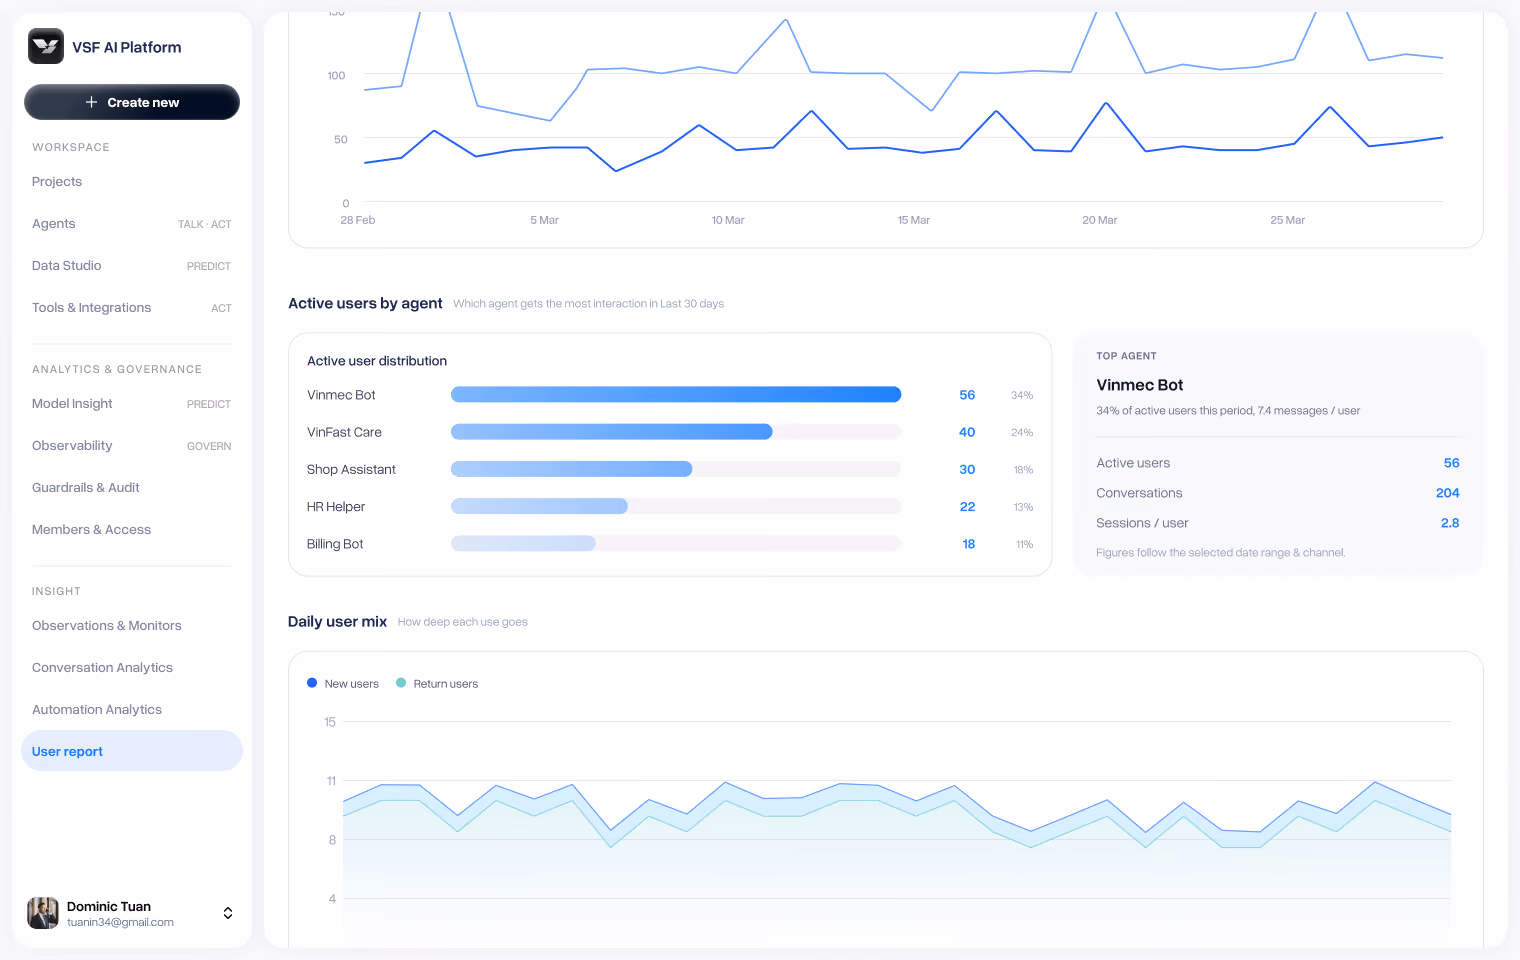Click the 20 Mar axis label
Screen dimensions: 1520x960
tap(1100, 220)
